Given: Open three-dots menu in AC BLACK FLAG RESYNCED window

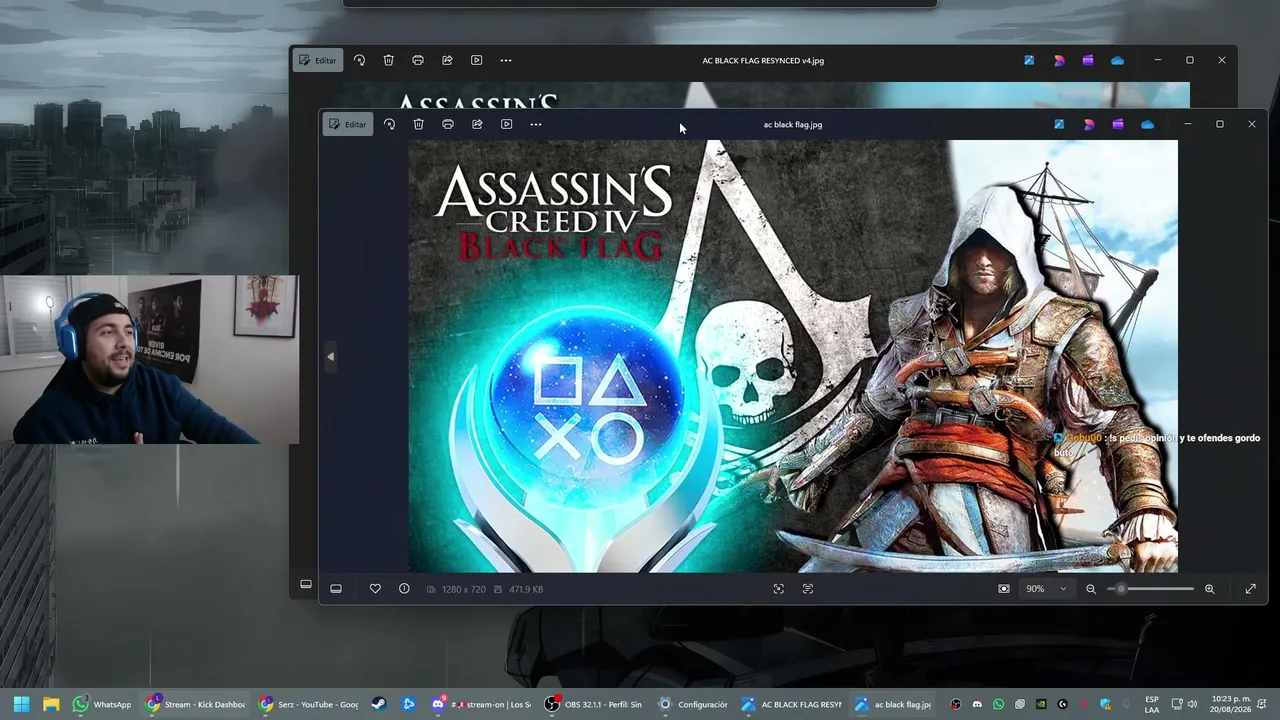Looking at the screenshot, I should pyautogui.click(x=506, y=60).
